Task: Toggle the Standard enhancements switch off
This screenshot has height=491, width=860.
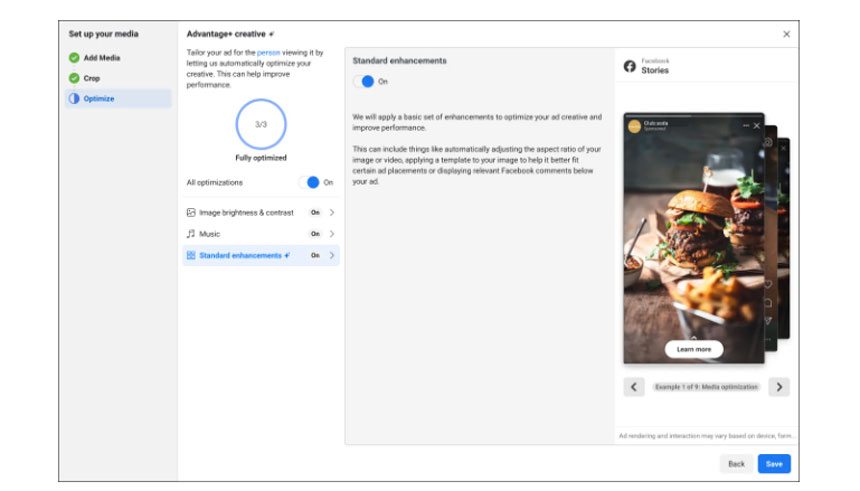Action: pyautogui.click(x=364, y=81)
